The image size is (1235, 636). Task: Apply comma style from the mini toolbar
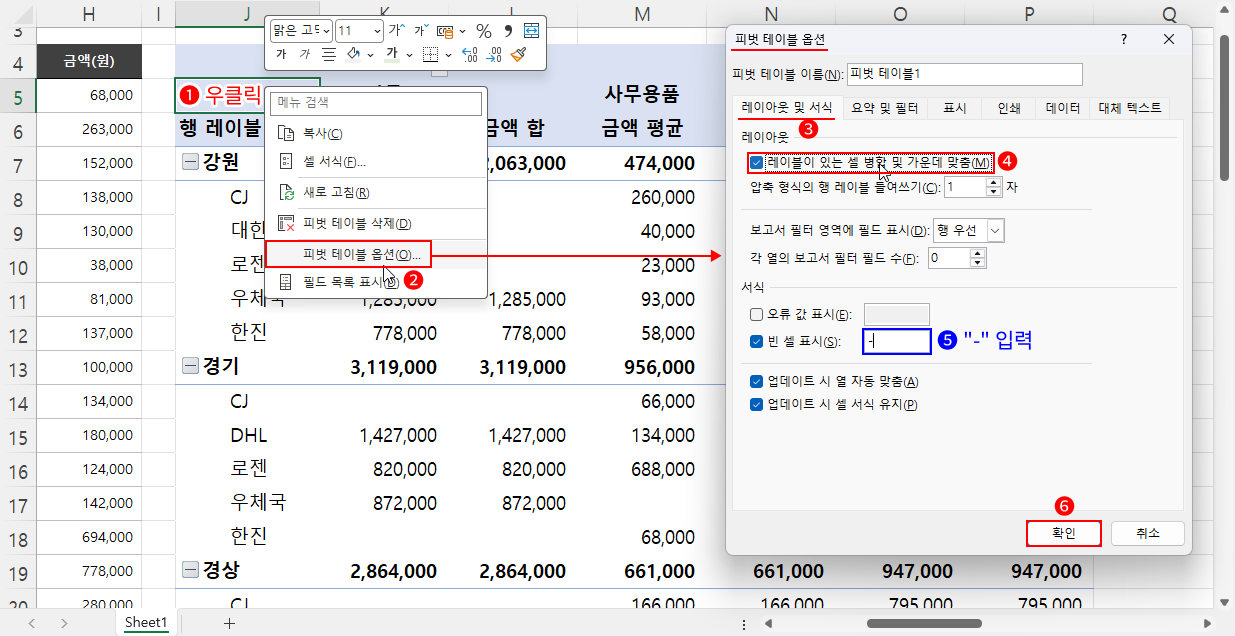(509, 30)
